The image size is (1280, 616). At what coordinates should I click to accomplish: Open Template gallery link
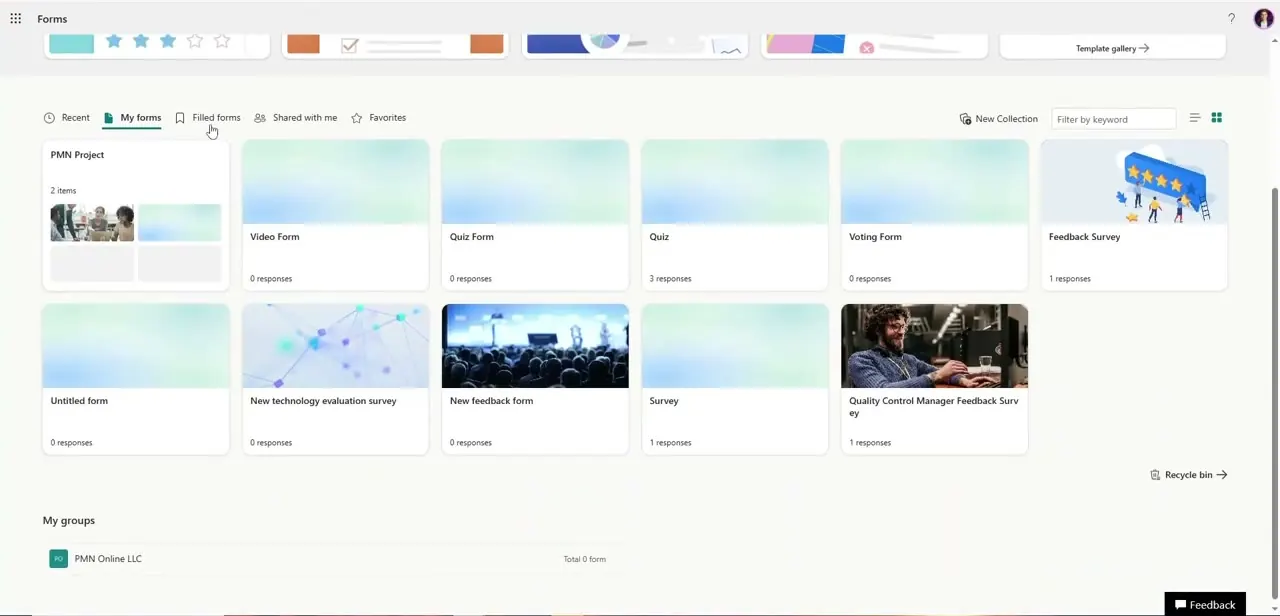(x=1112, y=48)
